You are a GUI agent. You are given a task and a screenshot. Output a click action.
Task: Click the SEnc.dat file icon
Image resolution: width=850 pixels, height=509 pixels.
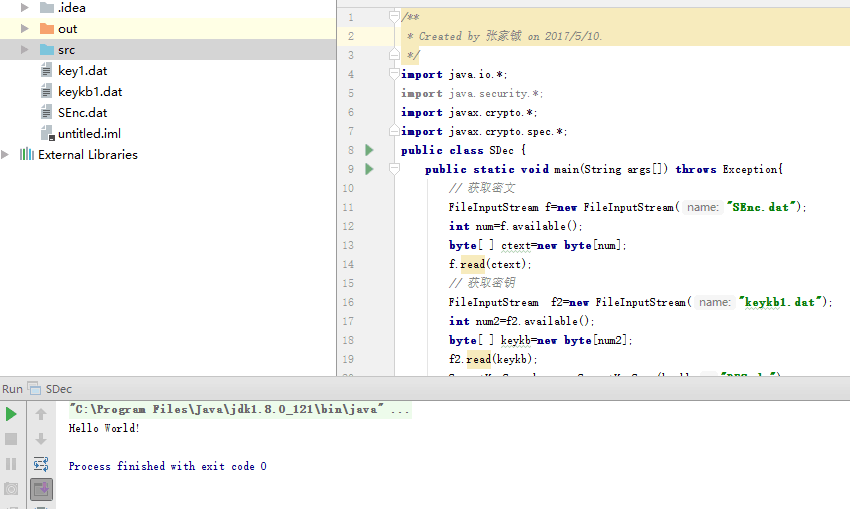tap(47, 113)
